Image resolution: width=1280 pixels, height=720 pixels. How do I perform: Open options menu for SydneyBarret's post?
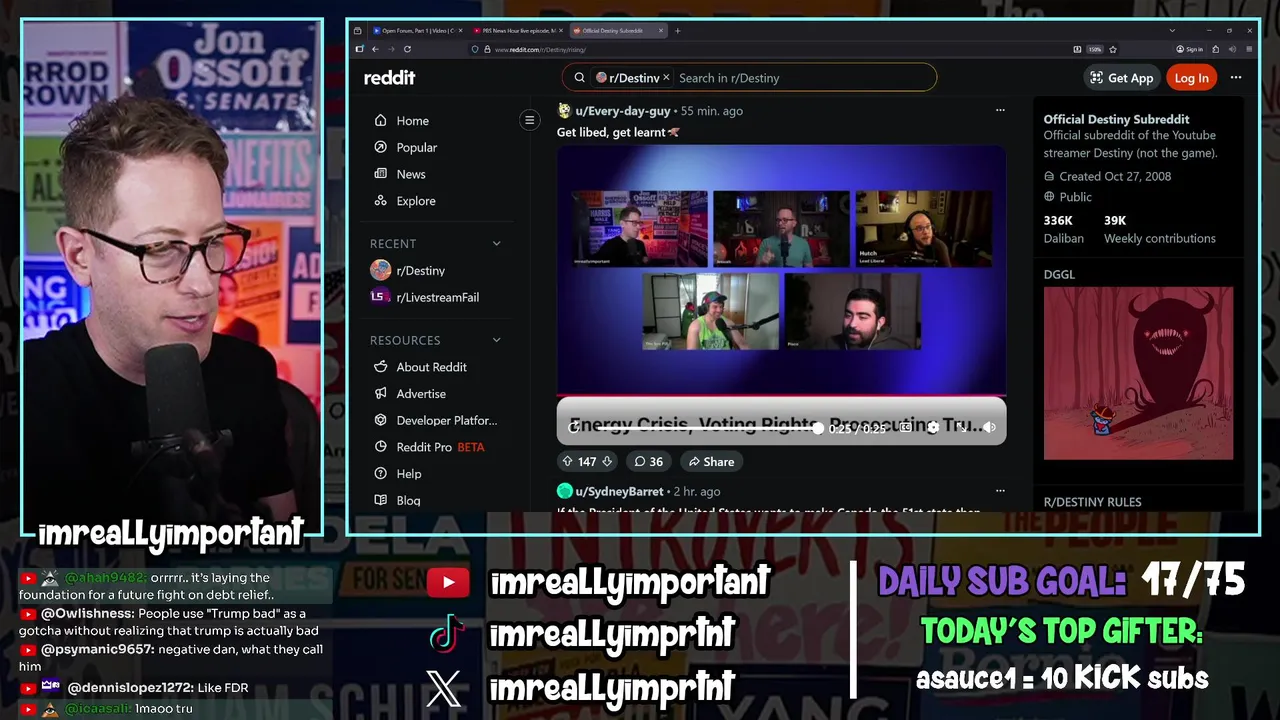point(999,491)
